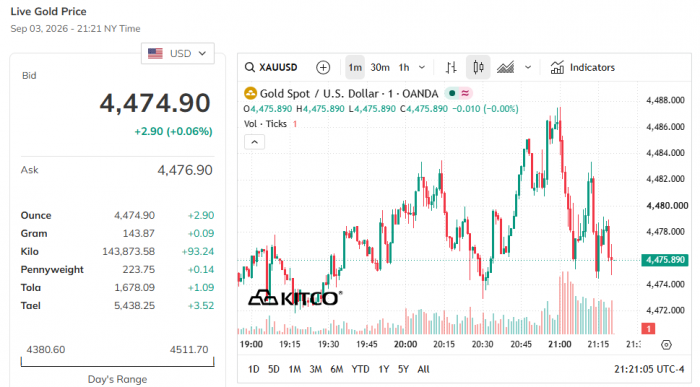Click the day's low 4380.60
Viewport: 700px width, 387px height.
[46, 350]
